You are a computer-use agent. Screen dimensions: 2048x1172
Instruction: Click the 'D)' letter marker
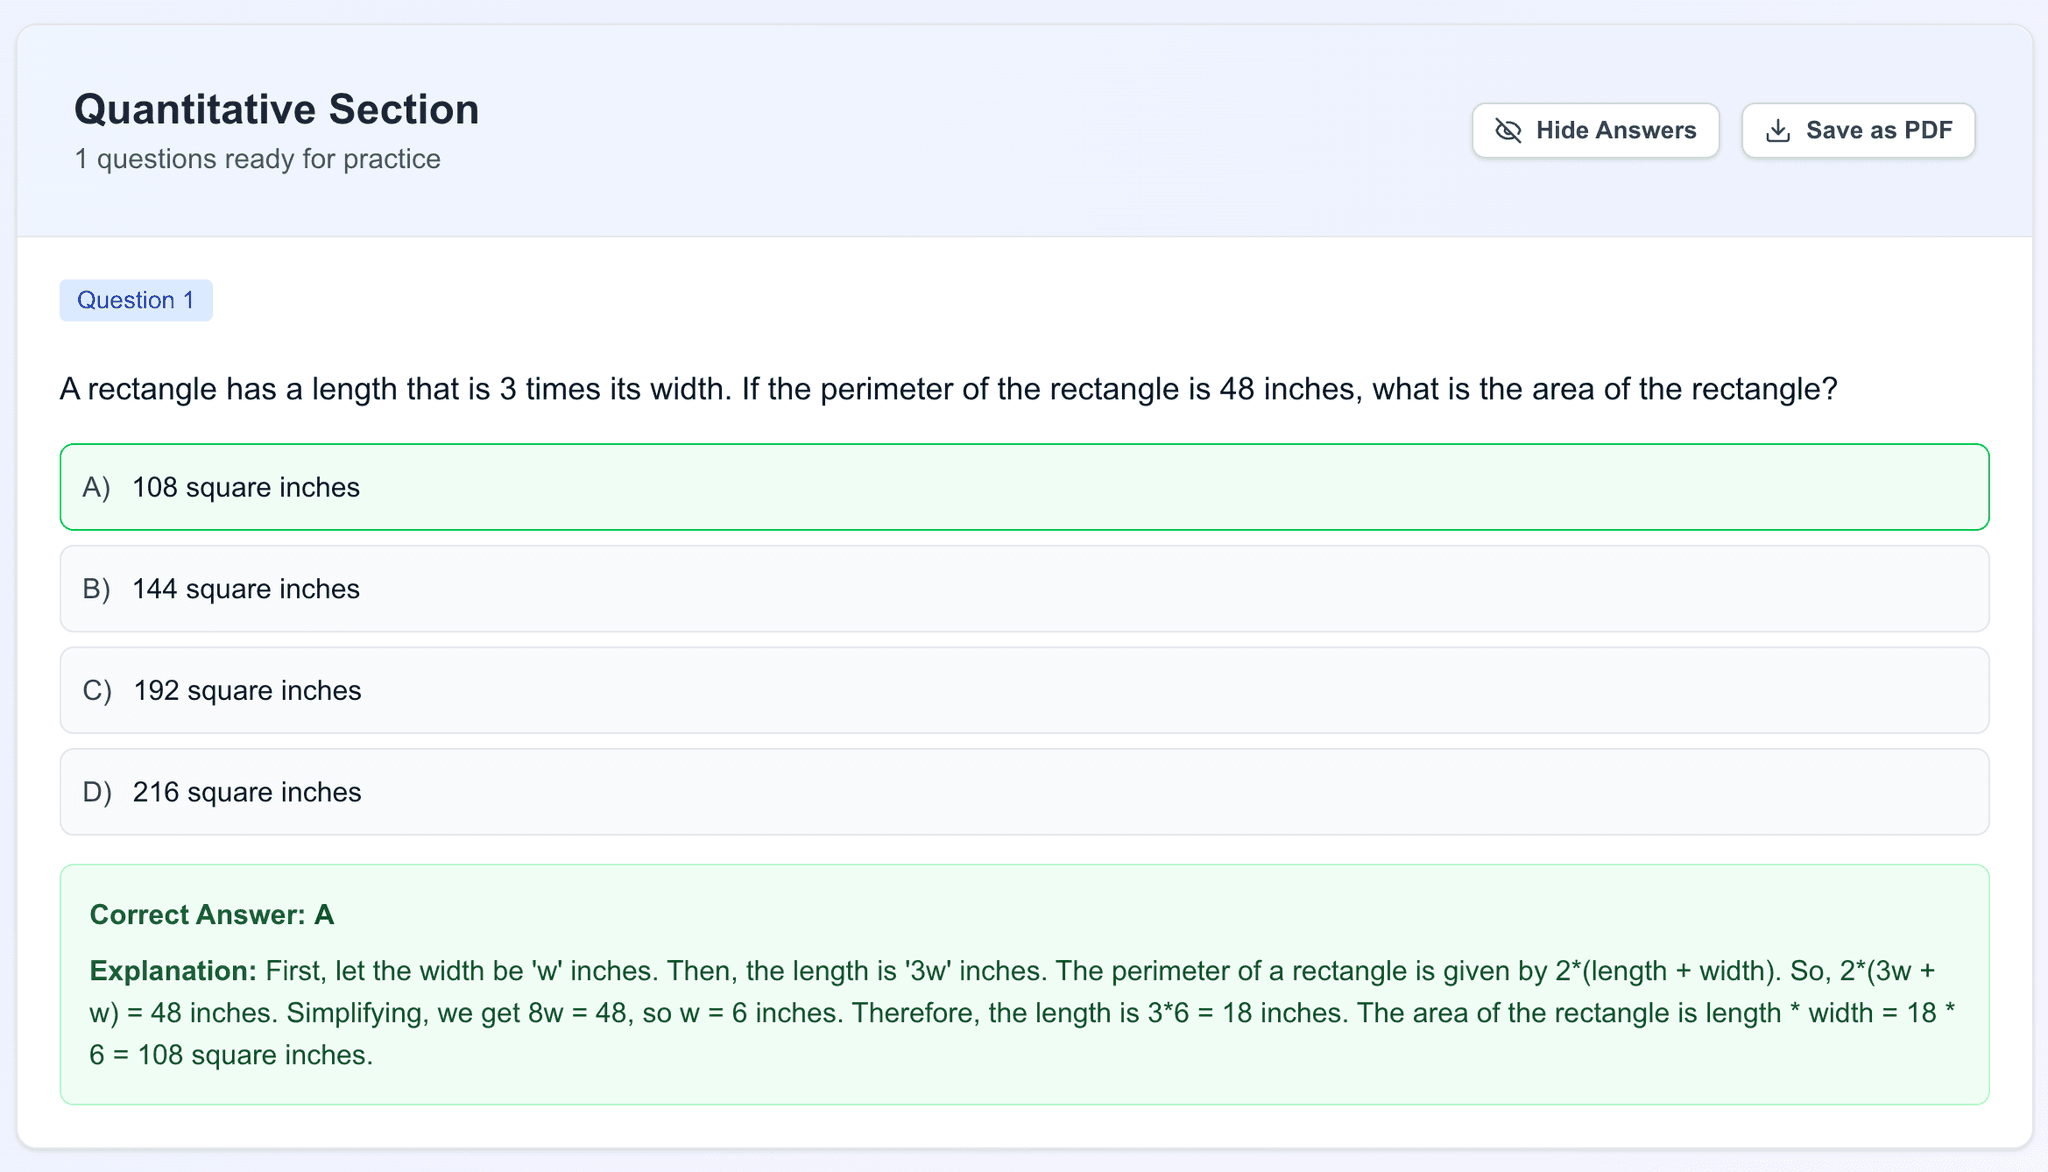[97, 792]
